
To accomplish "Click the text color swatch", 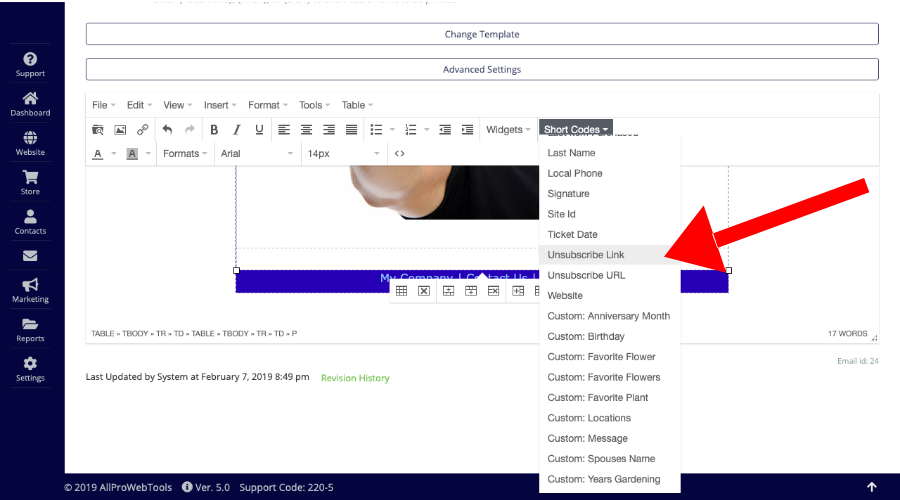I will coord(98,154).
